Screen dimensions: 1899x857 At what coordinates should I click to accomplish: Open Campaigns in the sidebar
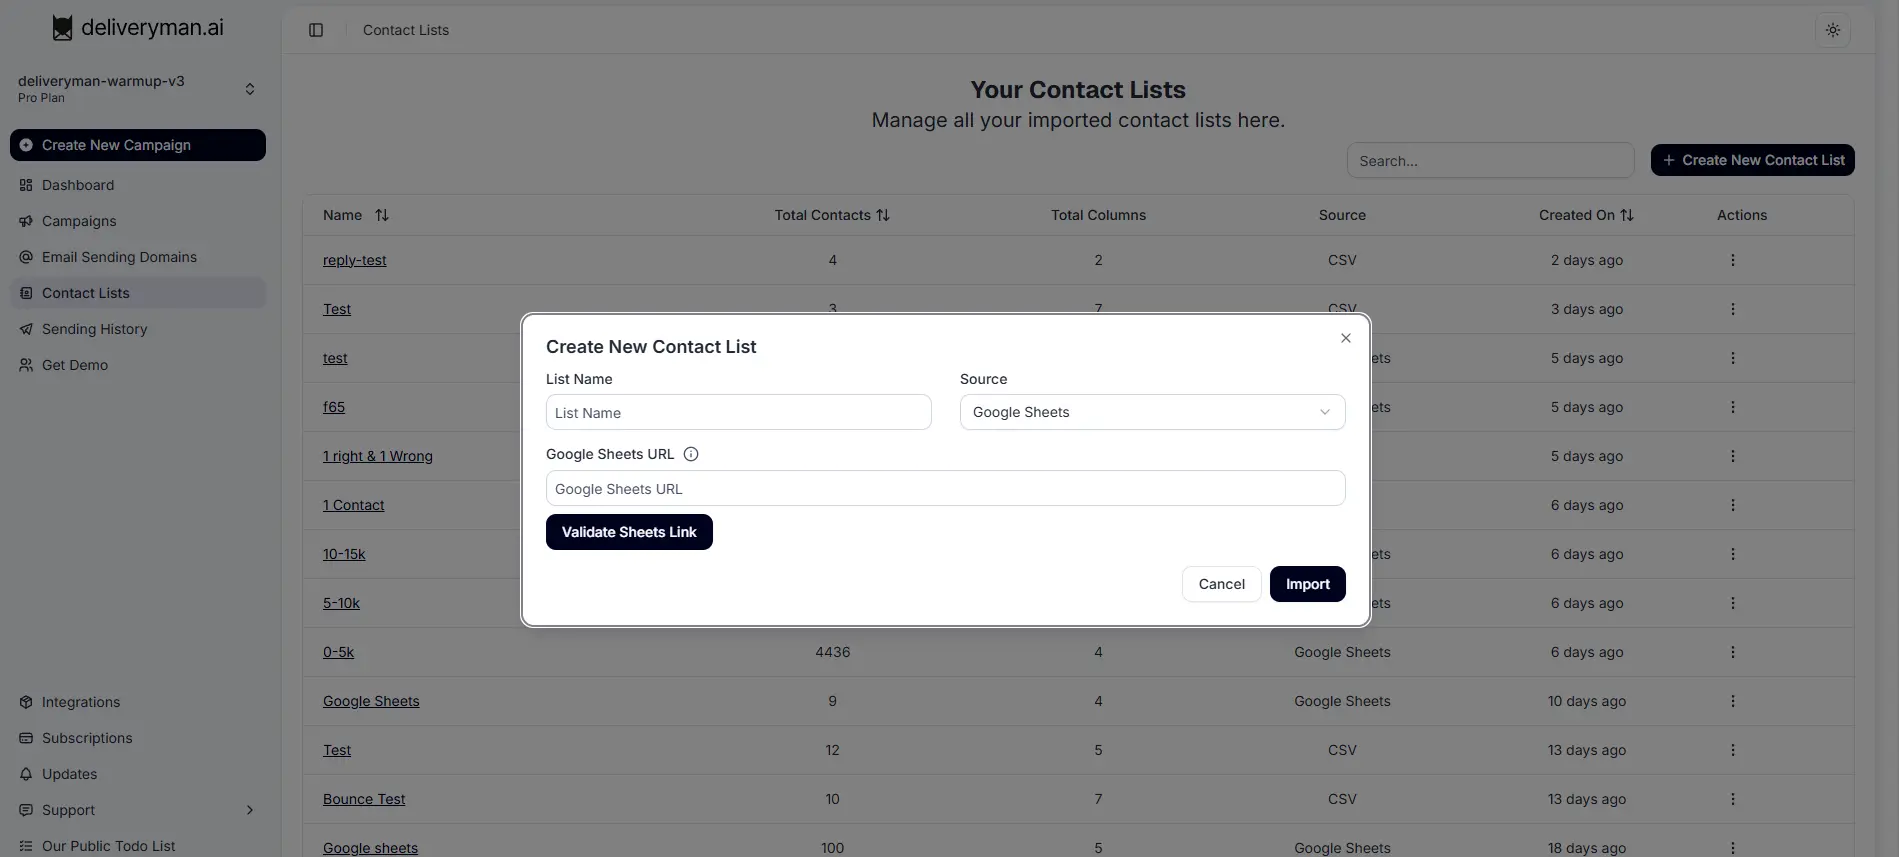[79, 221]
